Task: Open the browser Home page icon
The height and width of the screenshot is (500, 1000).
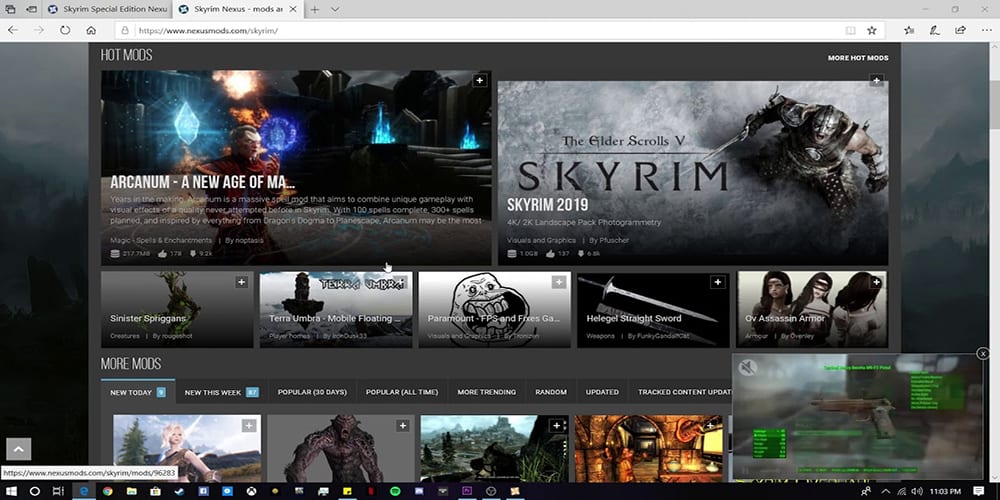Action: pyautogui.click(x=91, y=30)
